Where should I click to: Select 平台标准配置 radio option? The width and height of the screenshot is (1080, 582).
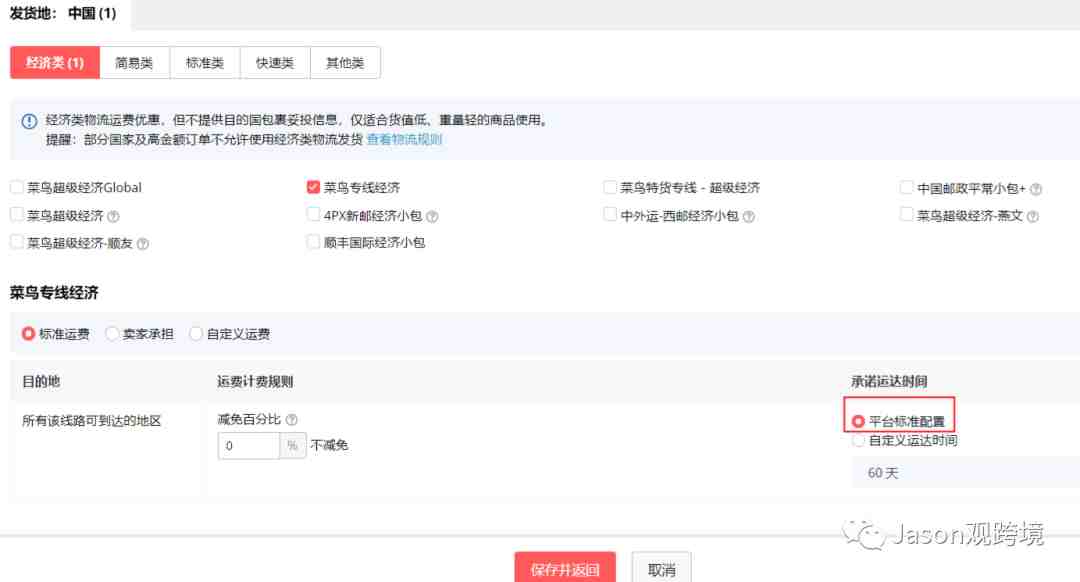click(858, 421)
